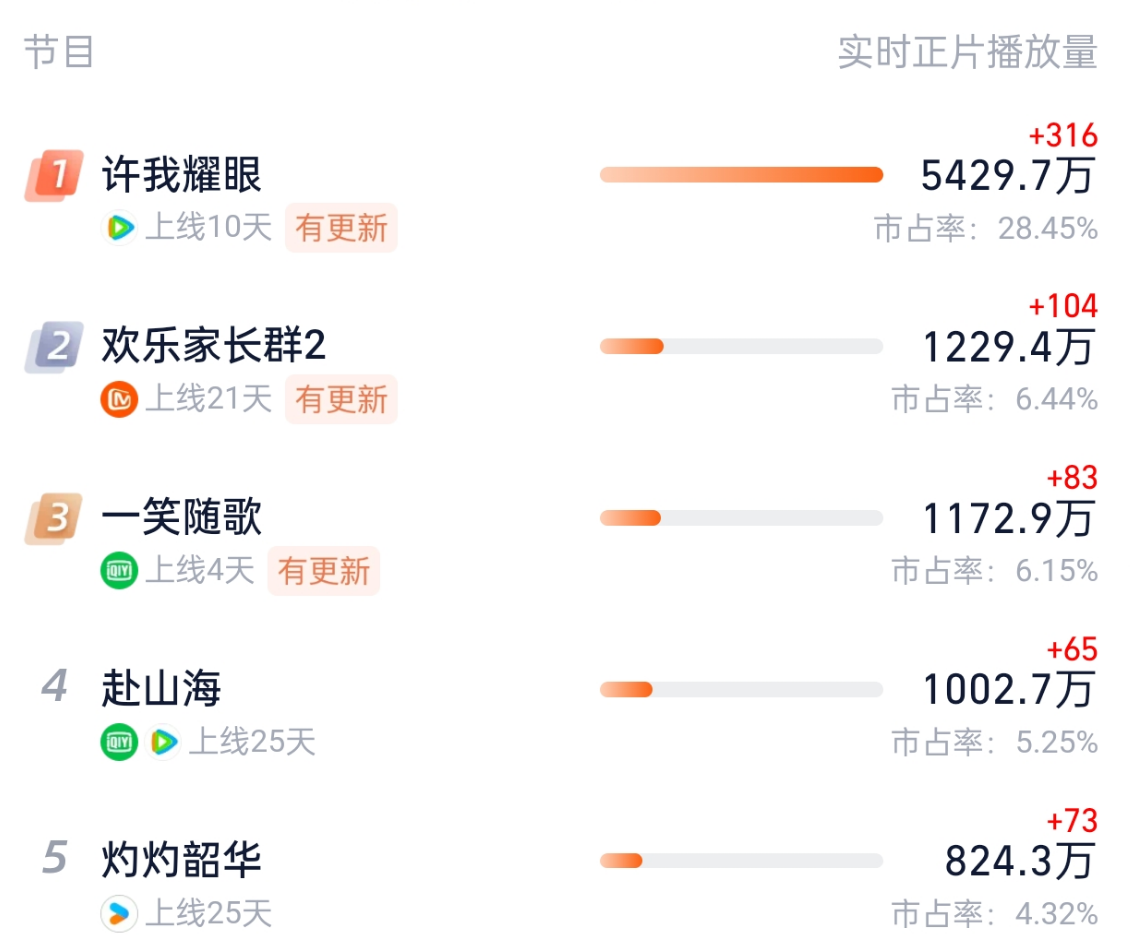This screenshot has height=935, width=1130.
Task: Click the progress bar for 许我耀眼
Action: (740, 174)
